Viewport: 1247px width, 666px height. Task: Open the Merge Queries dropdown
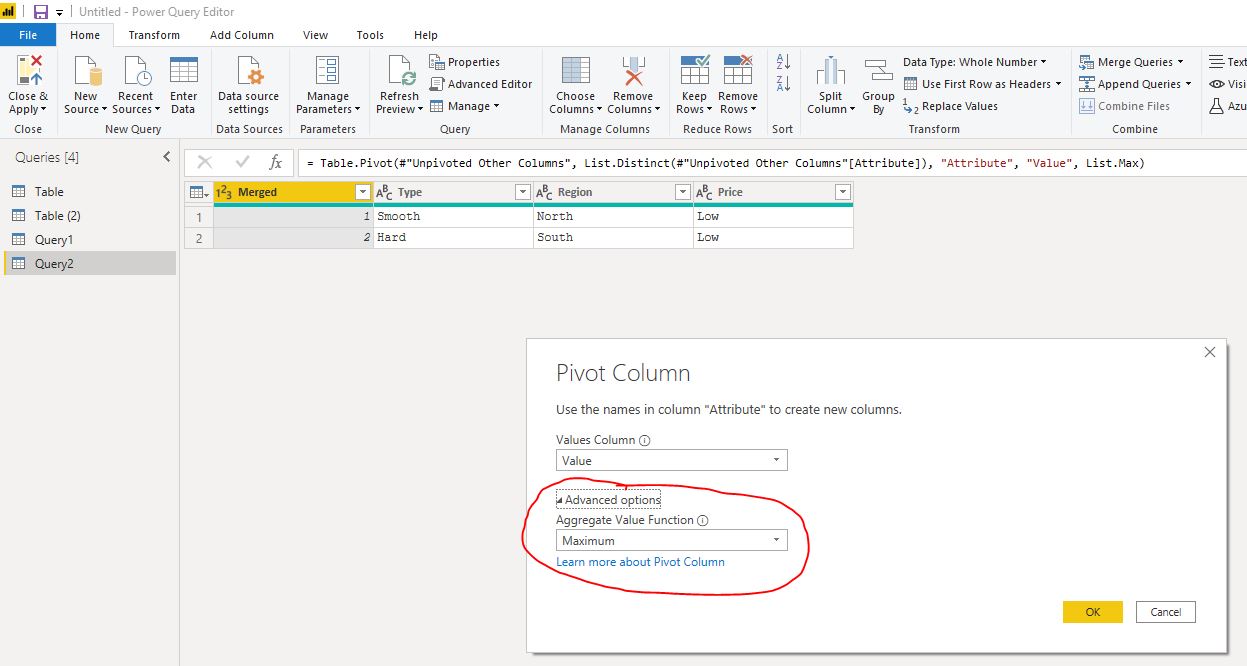[x=1131, y=62]
